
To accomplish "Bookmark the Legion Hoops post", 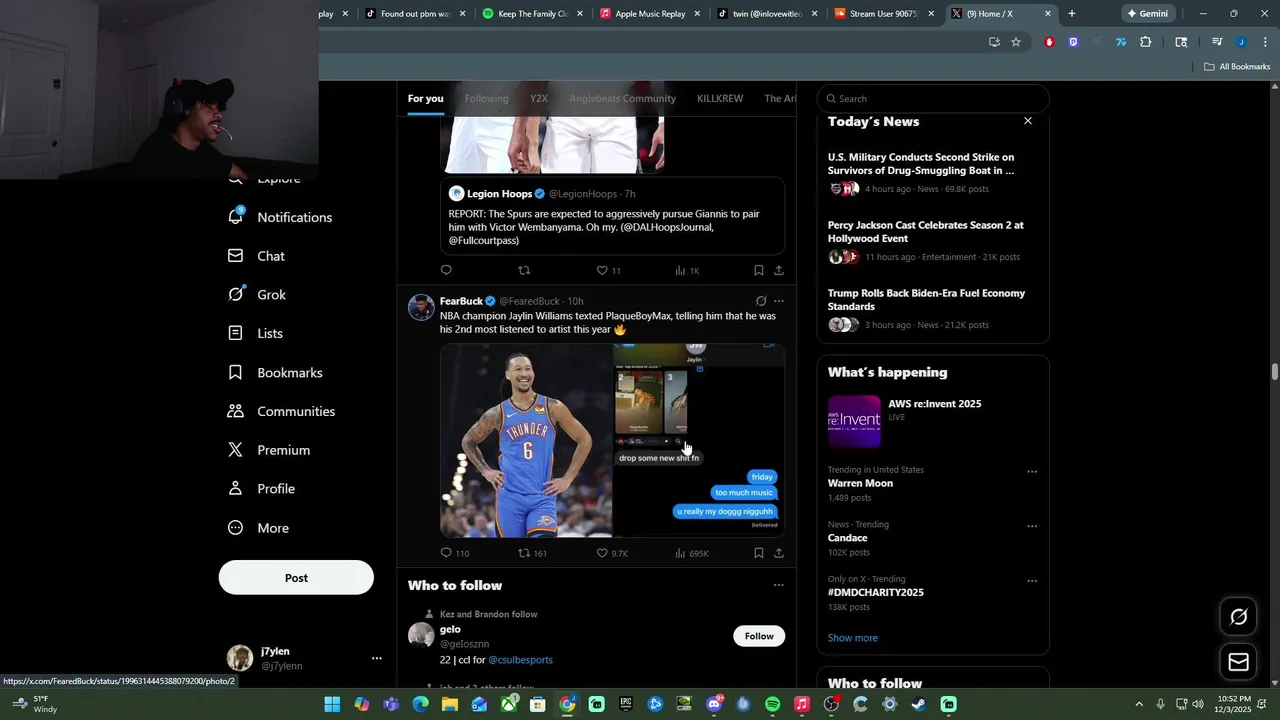I will pyautogui.click(x=758, y=270).
